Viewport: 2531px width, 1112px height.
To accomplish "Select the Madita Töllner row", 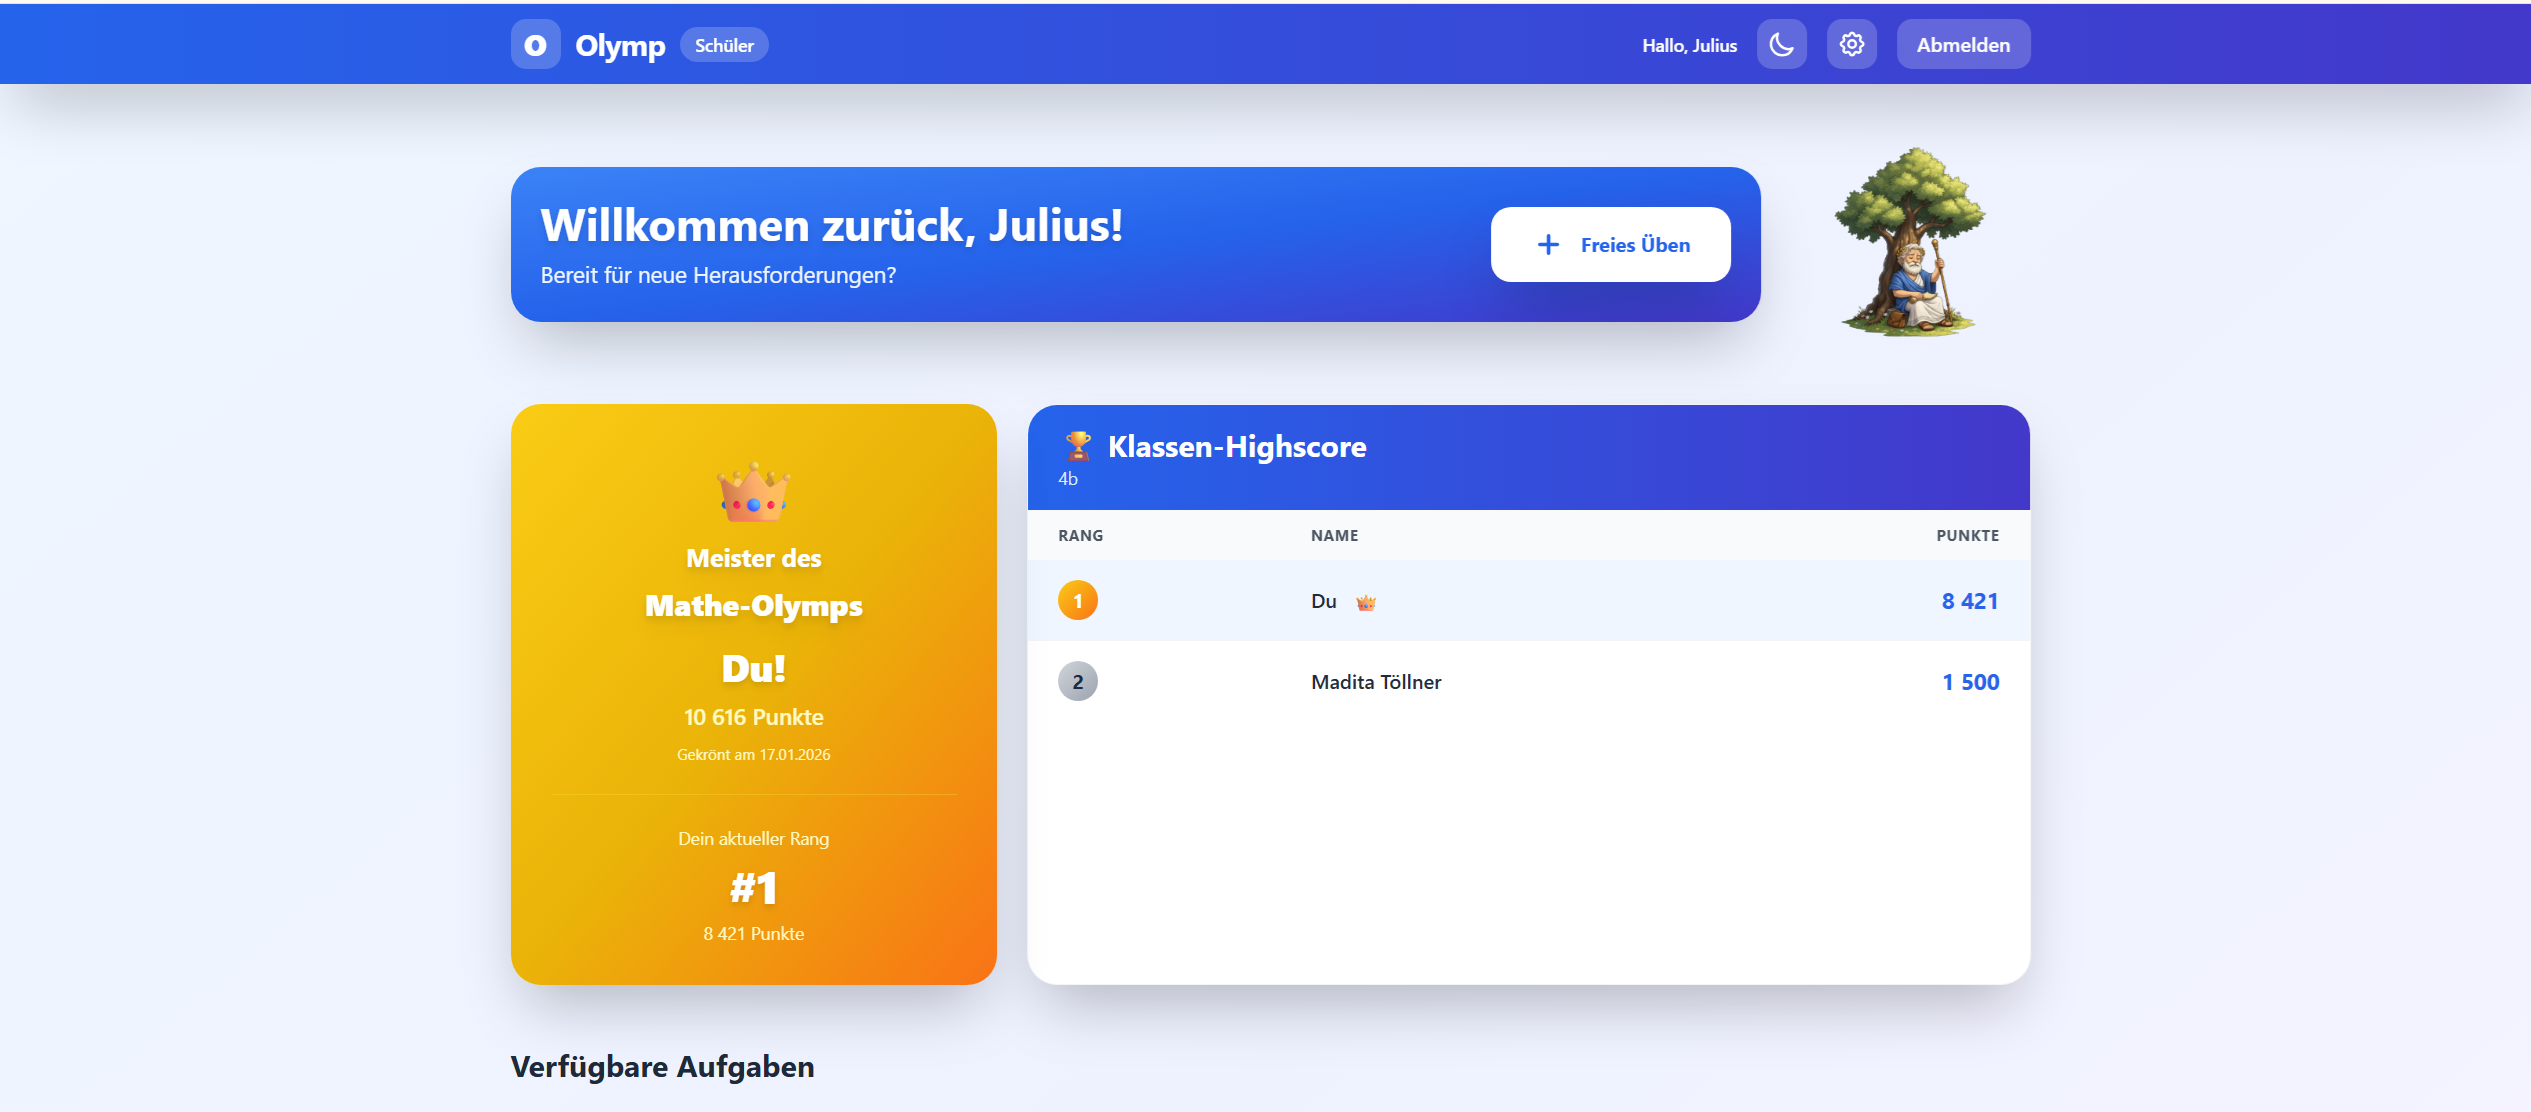I will [x=1500, y=682].
